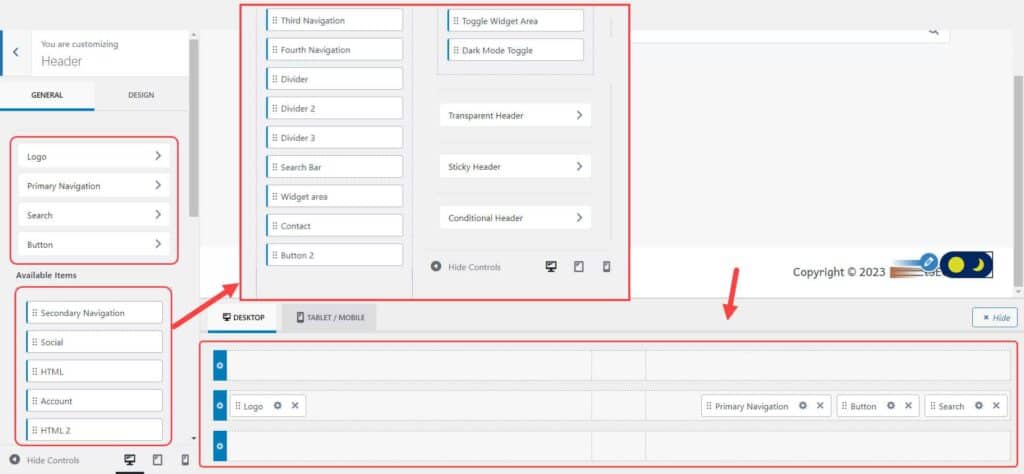Open the Transparent Header section
Viewport: 1024px width, 474px height.
click(x=515, y=115)
